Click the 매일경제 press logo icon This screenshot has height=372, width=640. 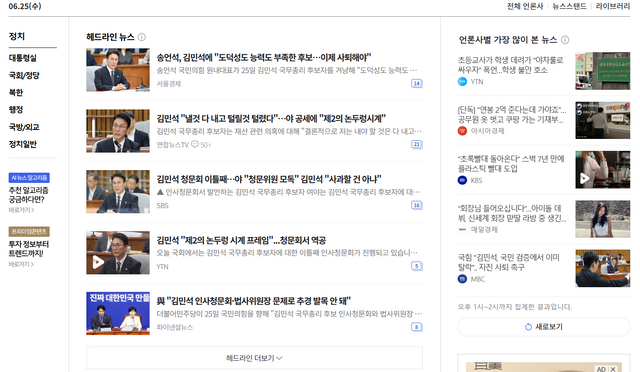point(462,229)
